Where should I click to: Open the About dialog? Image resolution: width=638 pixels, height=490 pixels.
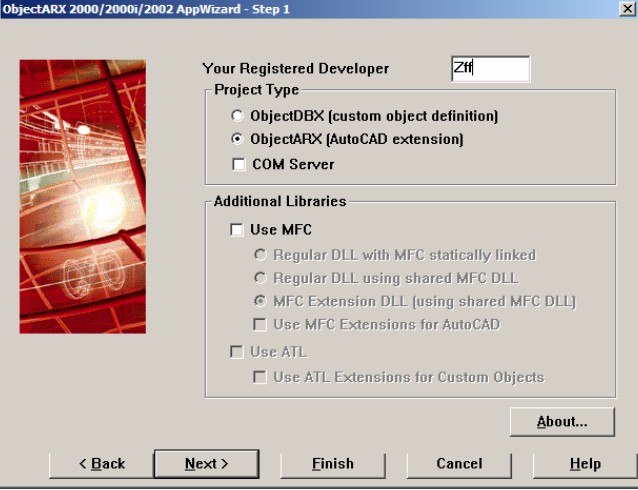tap(561, 422)
